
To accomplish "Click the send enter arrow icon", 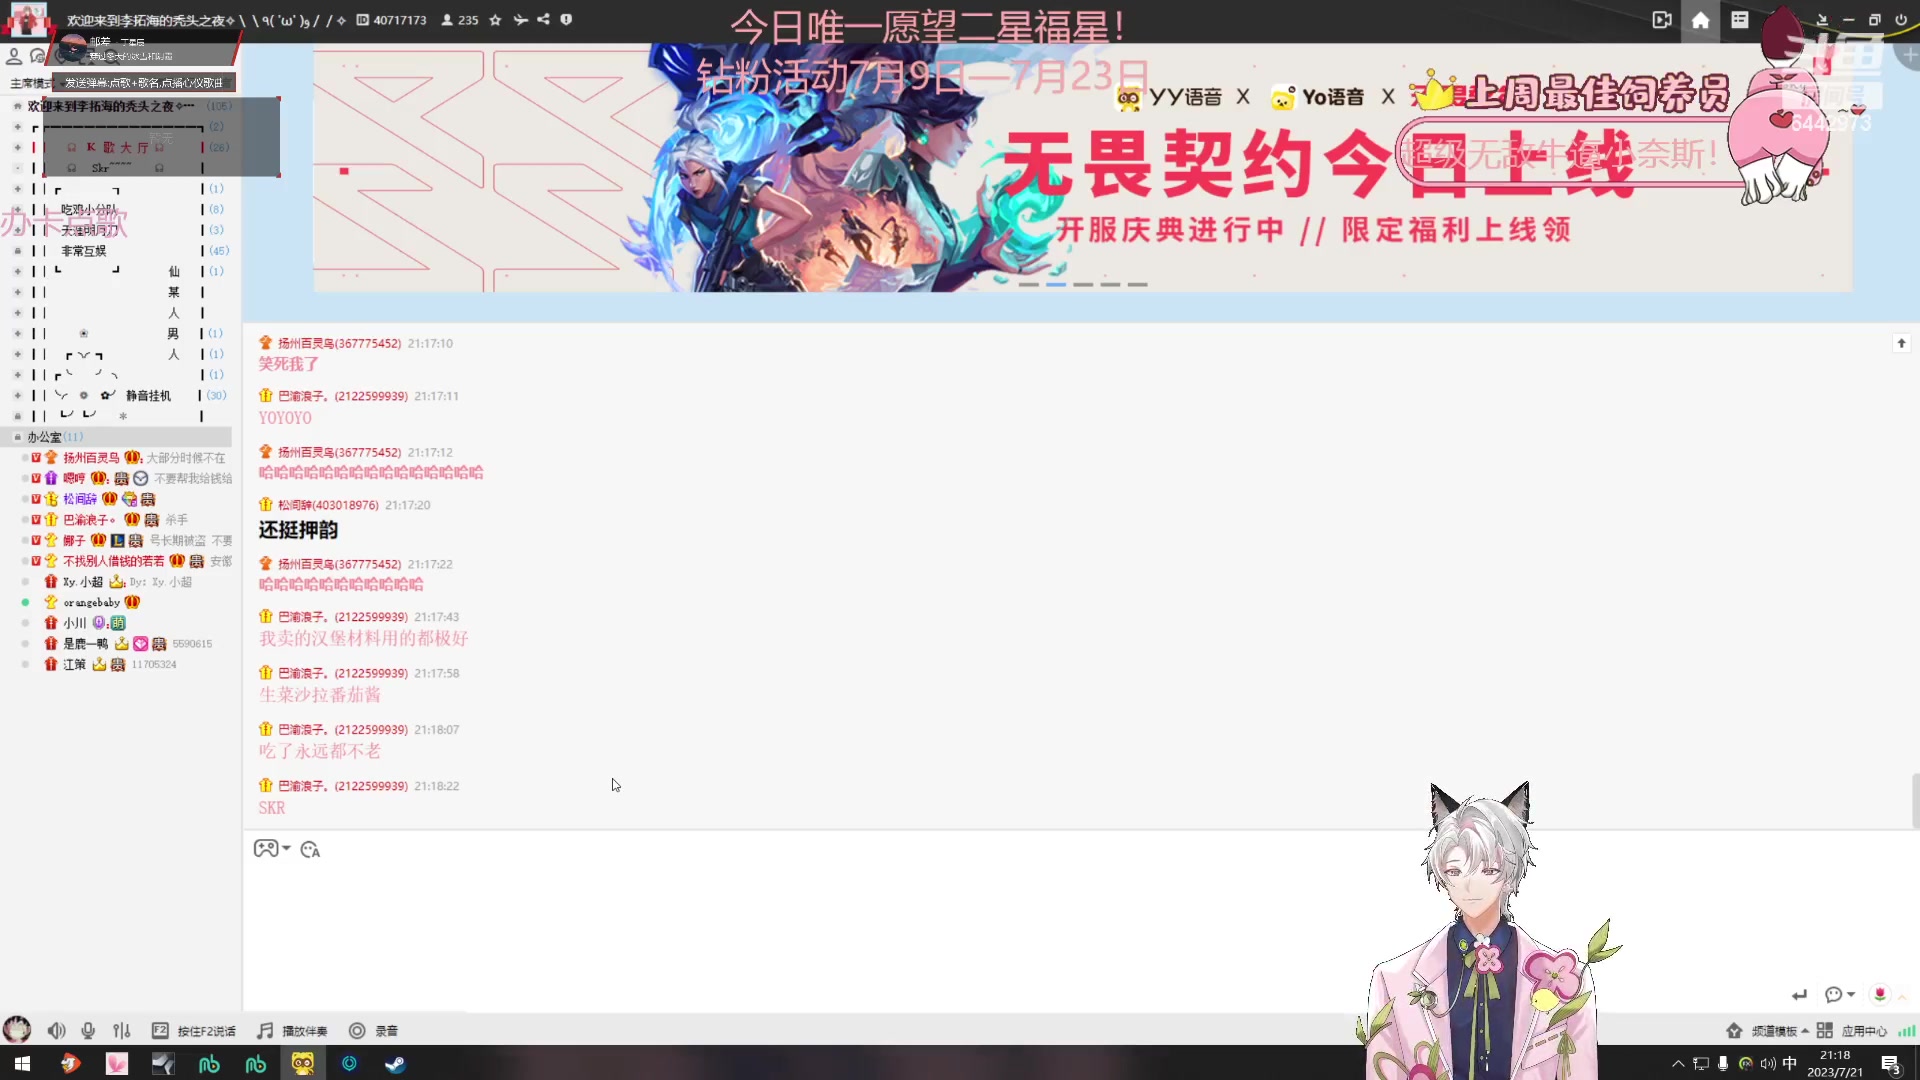I will 1800,995.
